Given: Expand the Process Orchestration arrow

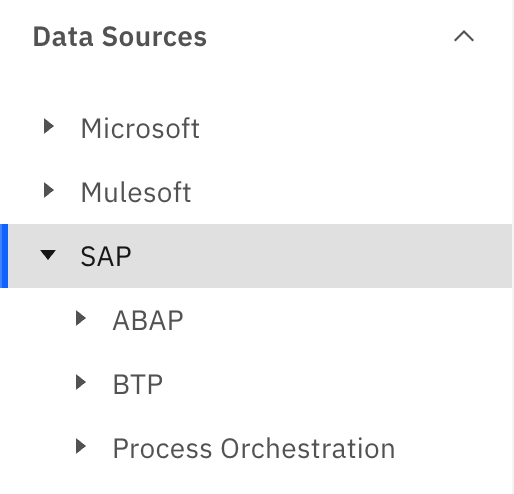Looking at the screenshot, I should tap(81, 446).
